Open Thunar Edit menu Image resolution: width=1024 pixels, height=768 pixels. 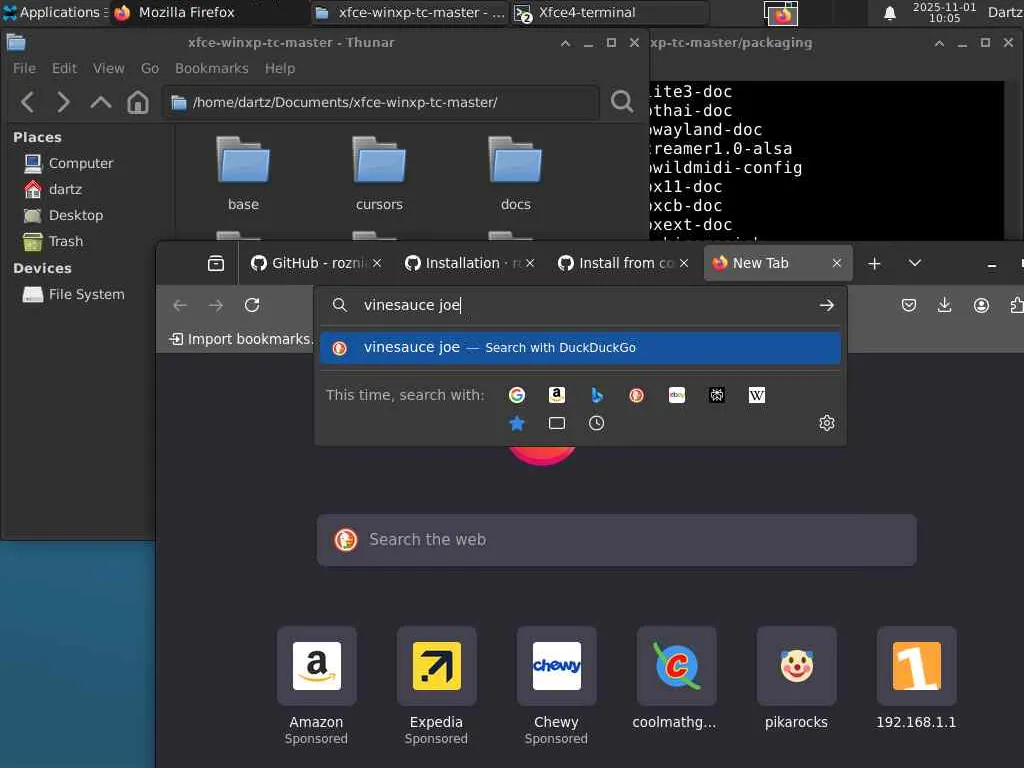click(64, 68)
